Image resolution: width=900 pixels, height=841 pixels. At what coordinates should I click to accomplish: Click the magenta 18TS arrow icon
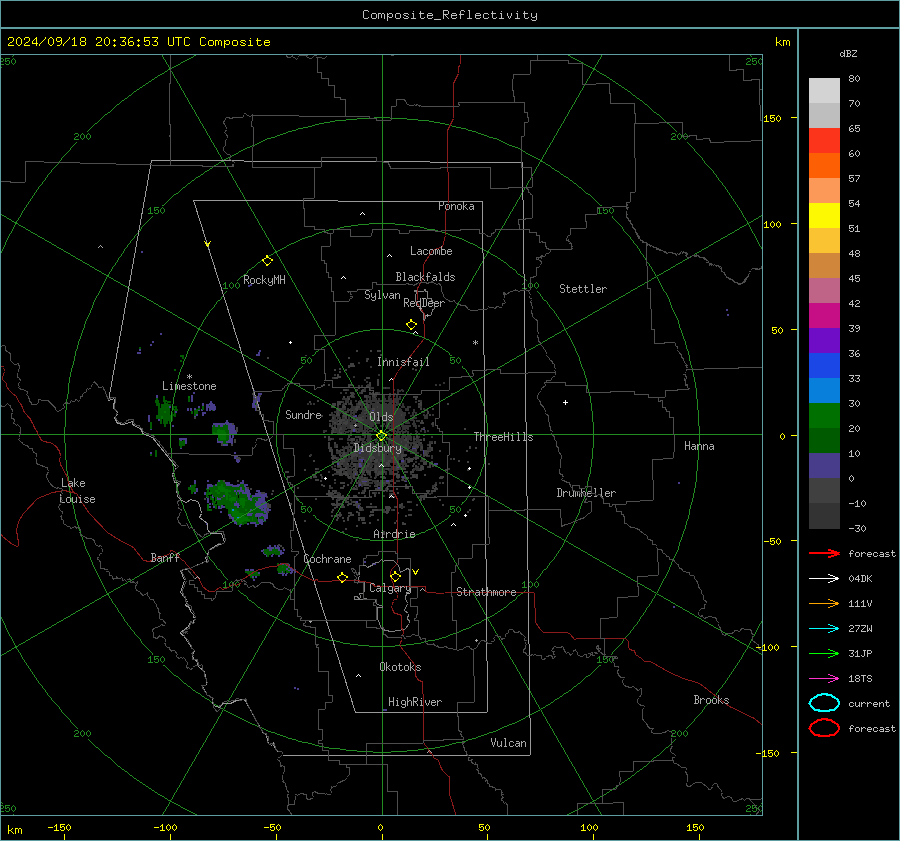pyautogui.click(x=824, y=678)
